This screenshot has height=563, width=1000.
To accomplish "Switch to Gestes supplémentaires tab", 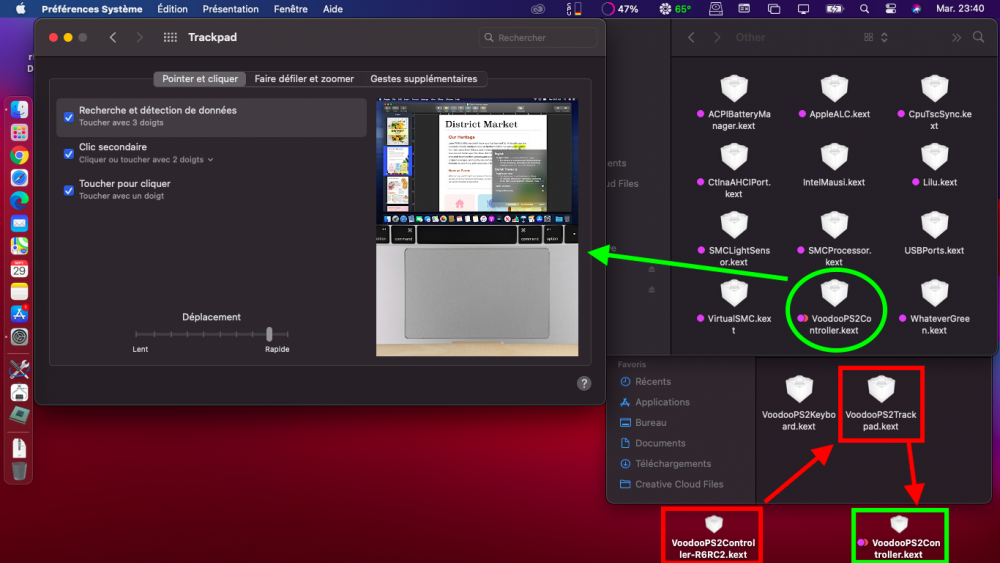I will coord(423,78).
